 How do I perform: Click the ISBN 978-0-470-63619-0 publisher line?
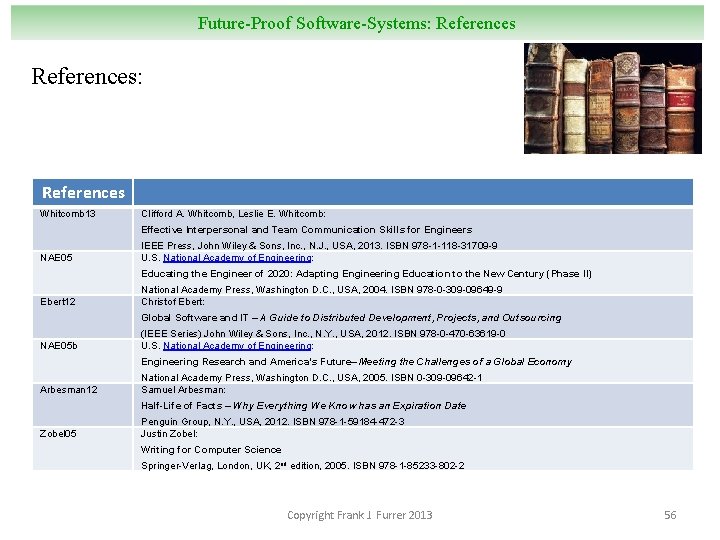(323, 334)
